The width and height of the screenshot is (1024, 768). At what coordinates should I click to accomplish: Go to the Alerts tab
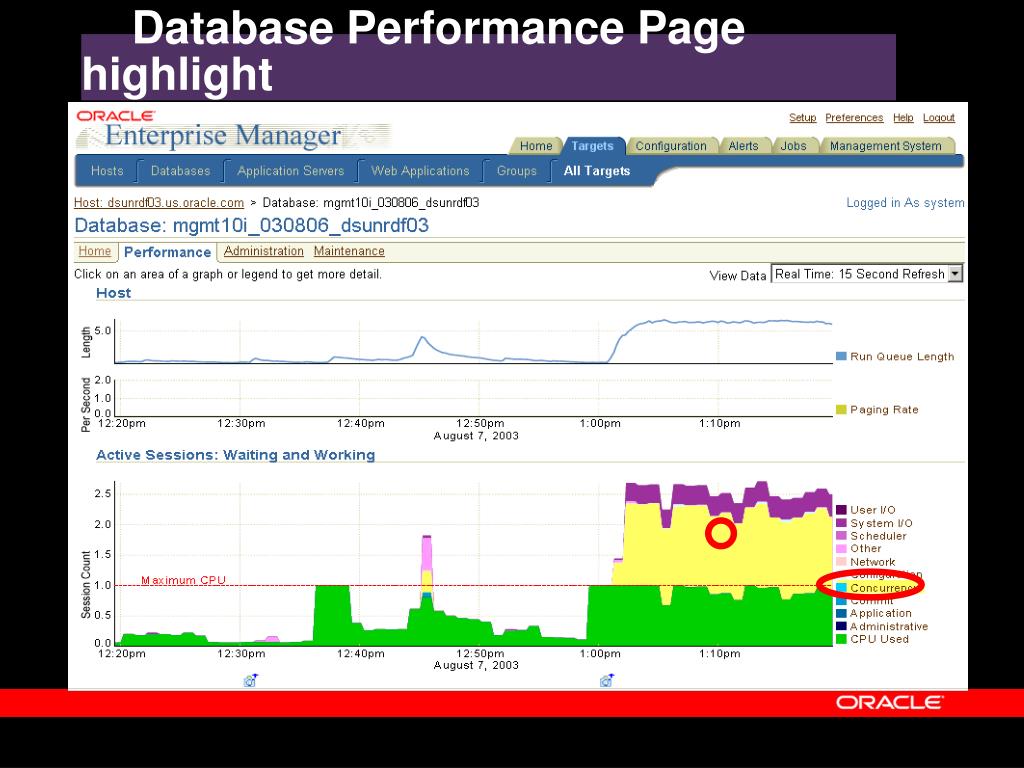743,146
